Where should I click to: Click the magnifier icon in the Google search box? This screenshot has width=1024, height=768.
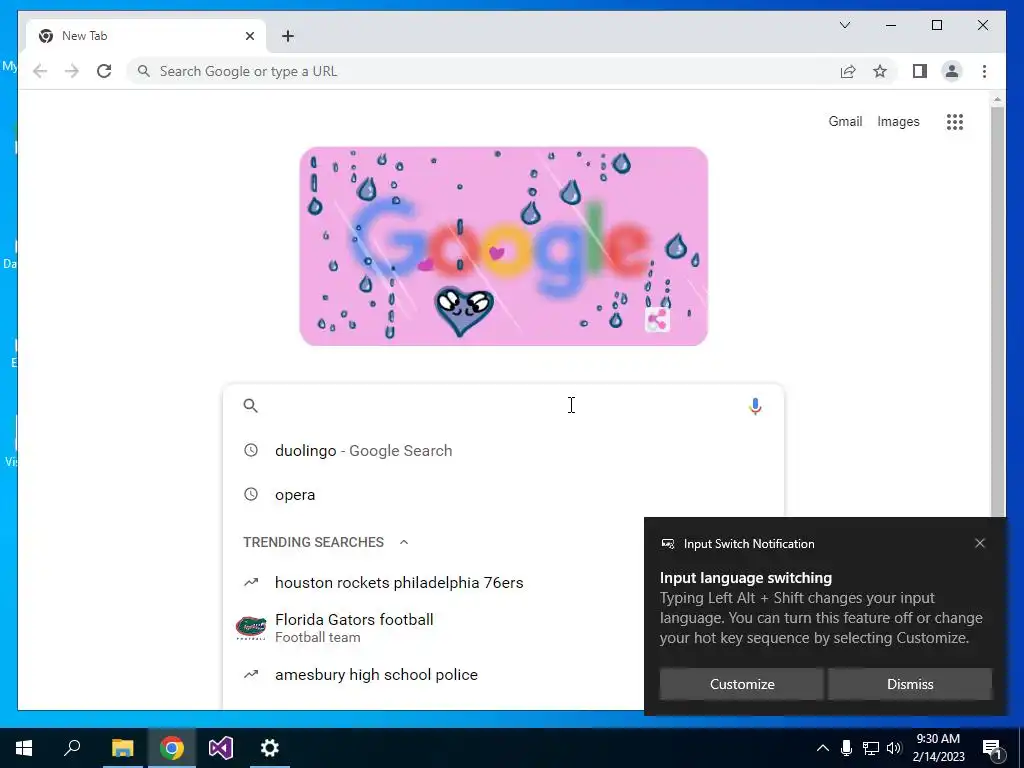click(251, 406)
